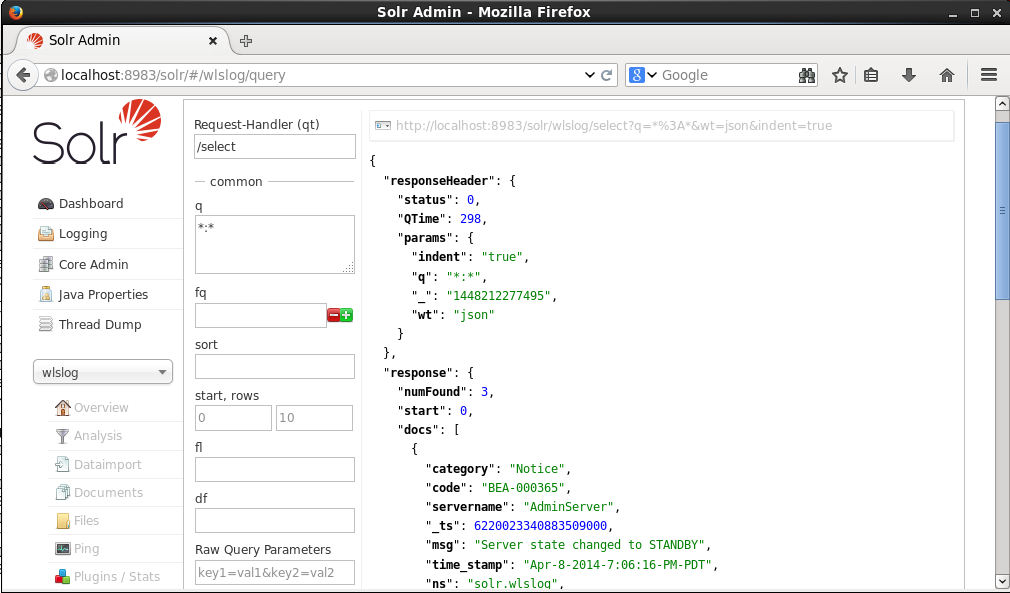Click the Files folder icon
This screenshot has height=593, width=1010.
click(x=62, y=520)
